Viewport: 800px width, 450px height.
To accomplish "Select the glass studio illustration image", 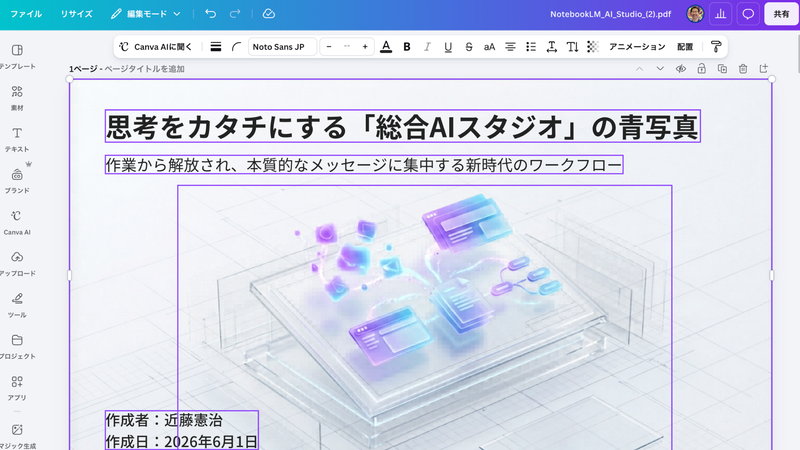I will tap(424, 317).
